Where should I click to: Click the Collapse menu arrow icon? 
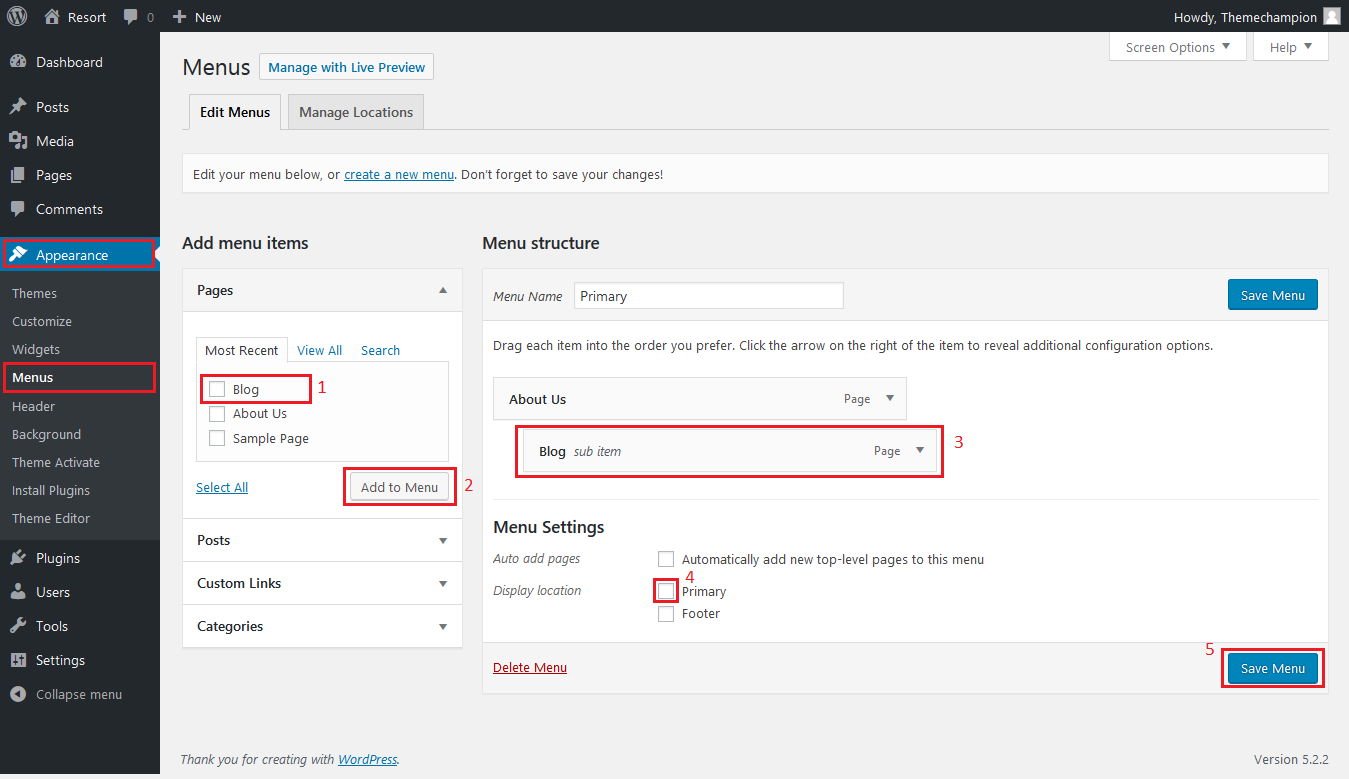click(x=18, y=694)
